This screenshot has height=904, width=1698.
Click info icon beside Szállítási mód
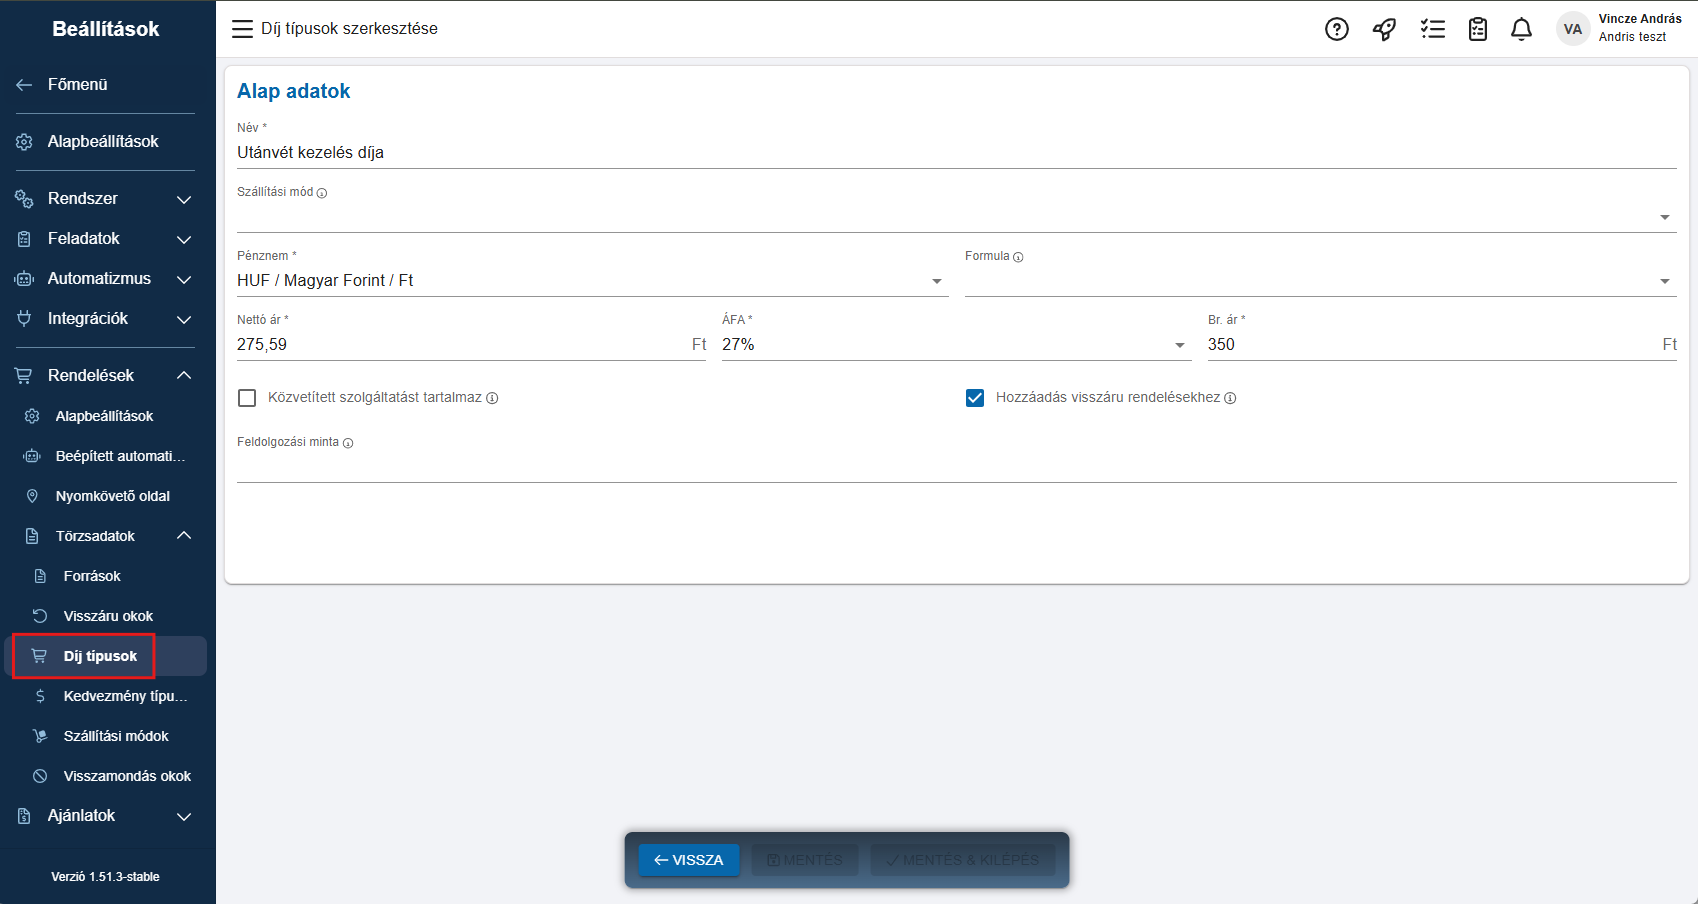(322, 193)
